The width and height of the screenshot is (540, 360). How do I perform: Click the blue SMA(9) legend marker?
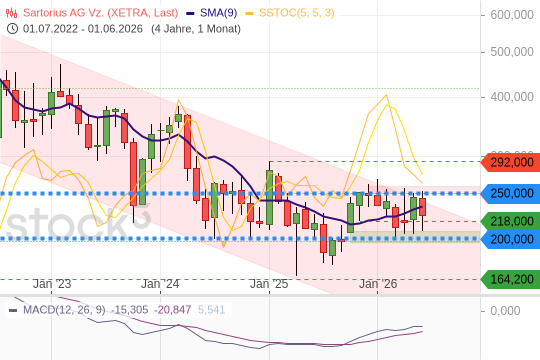point(190,13)
